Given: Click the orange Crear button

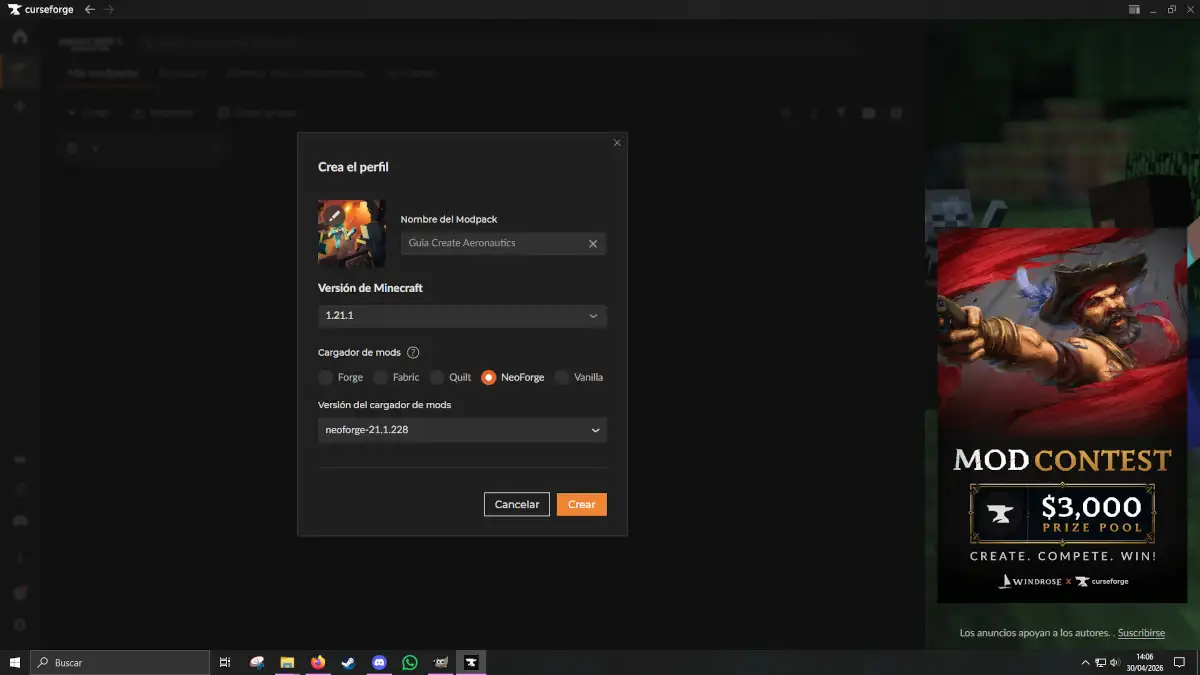Looking at the screenshot, I should click(x=581, y=504).
